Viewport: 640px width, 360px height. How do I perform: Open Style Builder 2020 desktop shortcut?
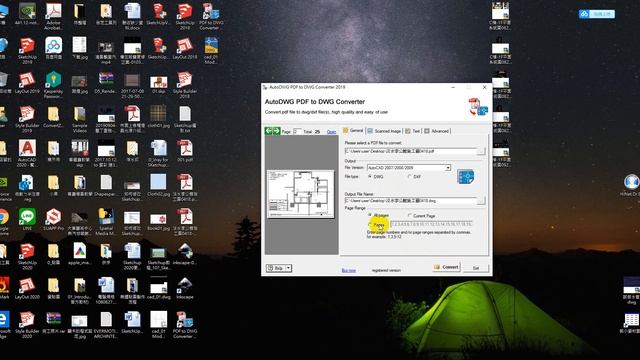point(27,325)
